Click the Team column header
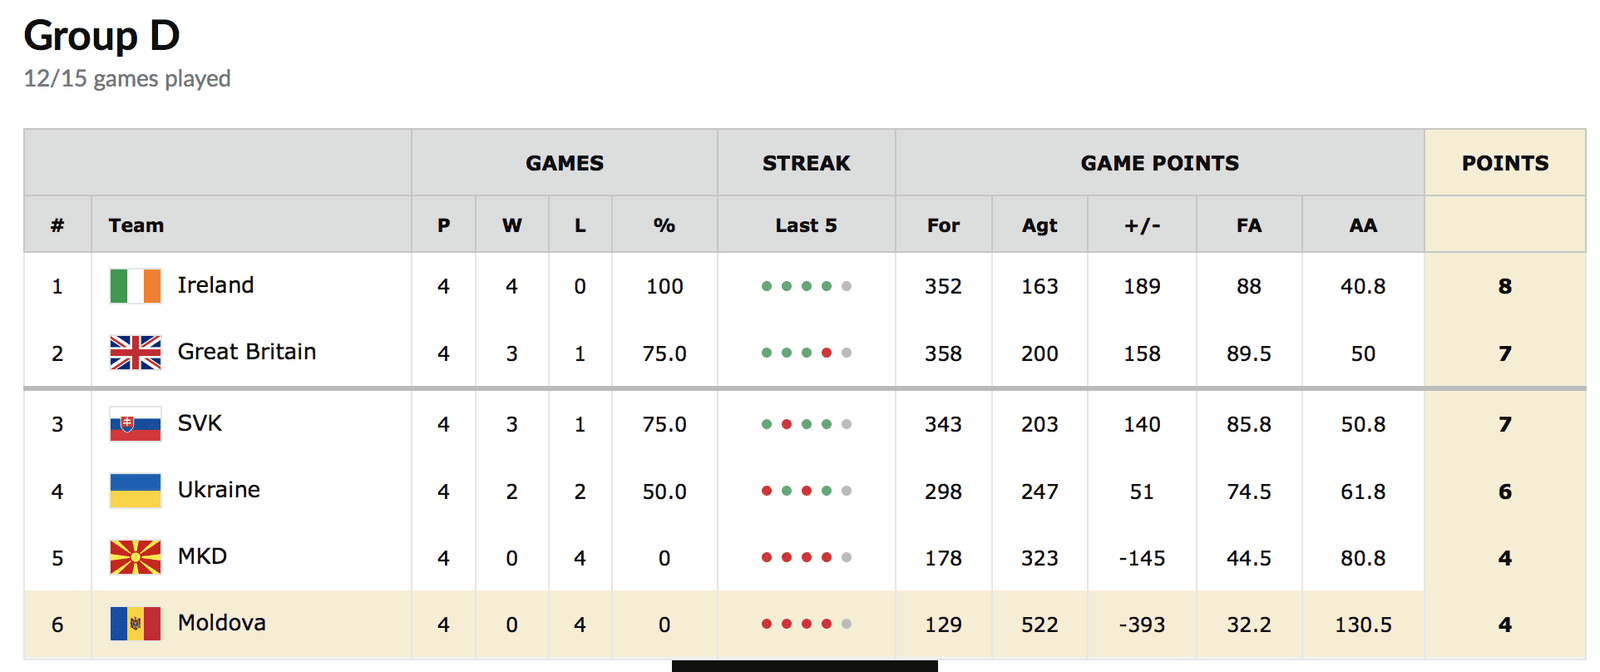The height and width of the screenshot is (672, 1600). 136,225
